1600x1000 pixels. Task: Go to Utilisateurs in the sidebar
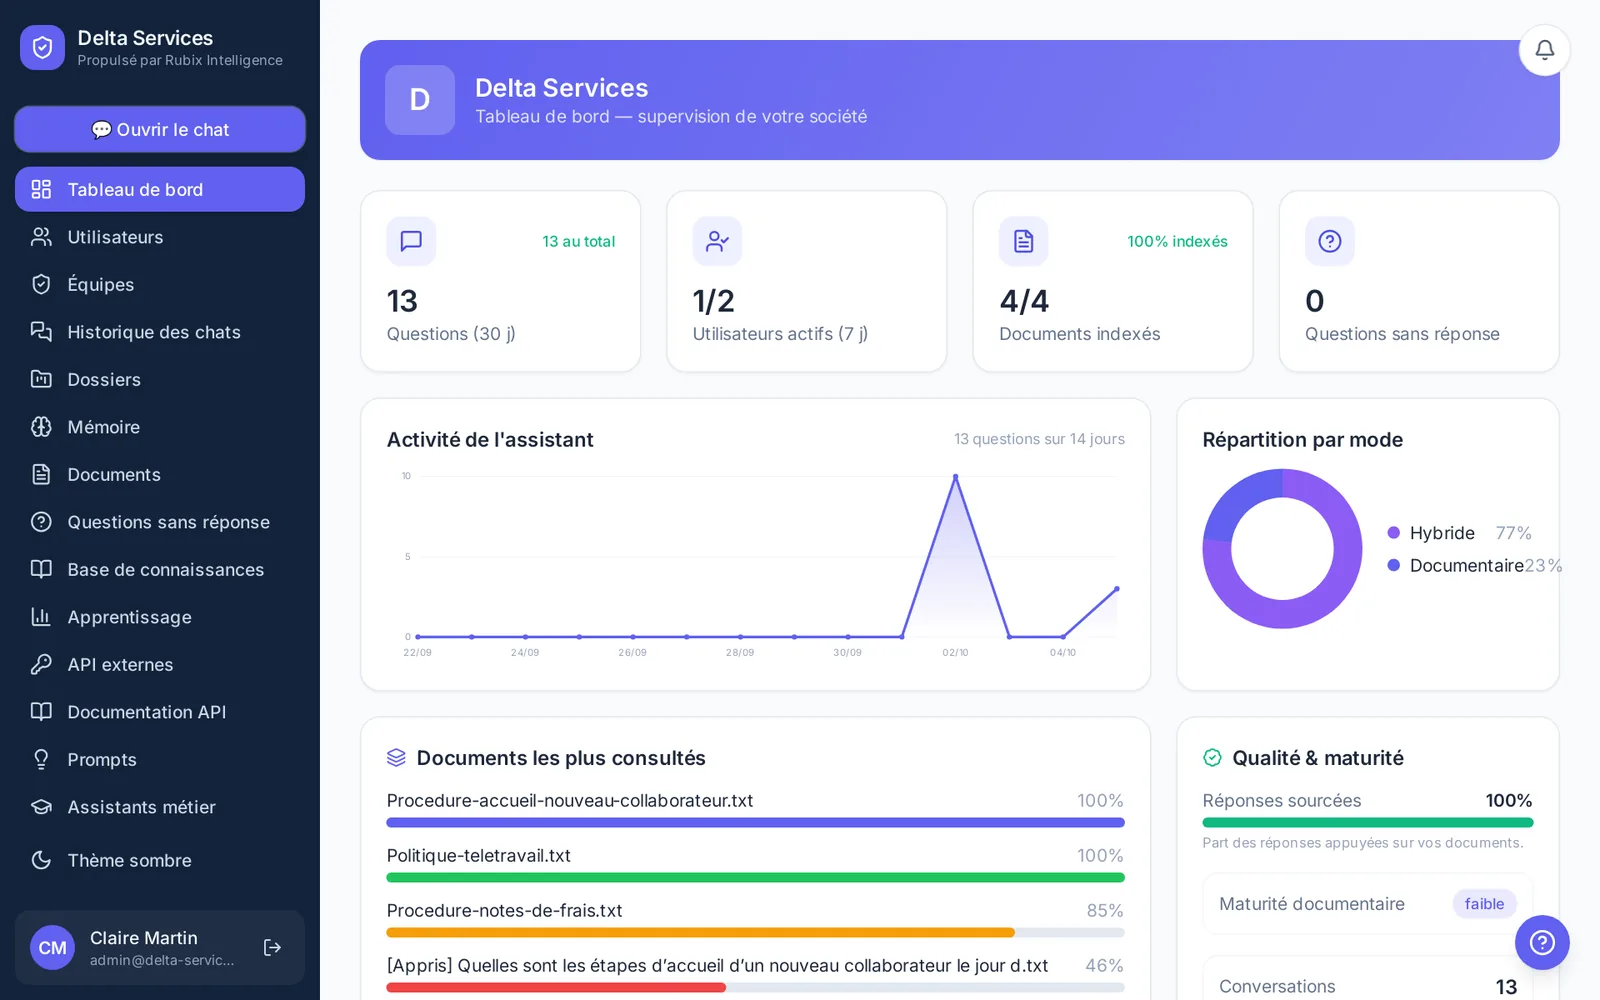coord(160,237)
